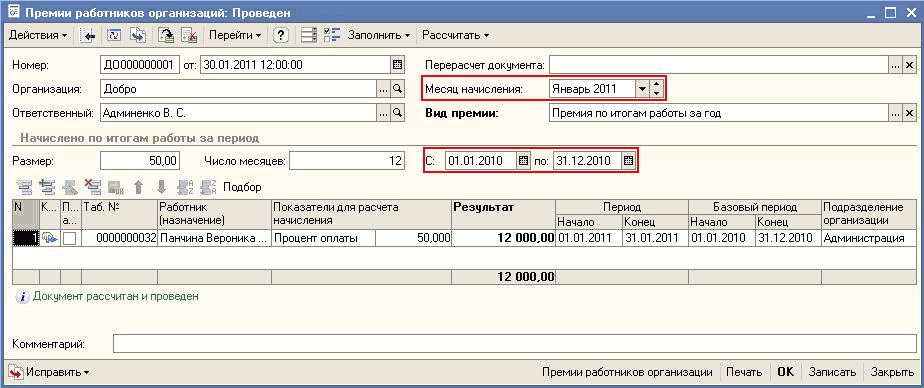Screen dimensions: 924x388
Task: Click the OK button
Action: pyautogui.click(x=786, y=372)
